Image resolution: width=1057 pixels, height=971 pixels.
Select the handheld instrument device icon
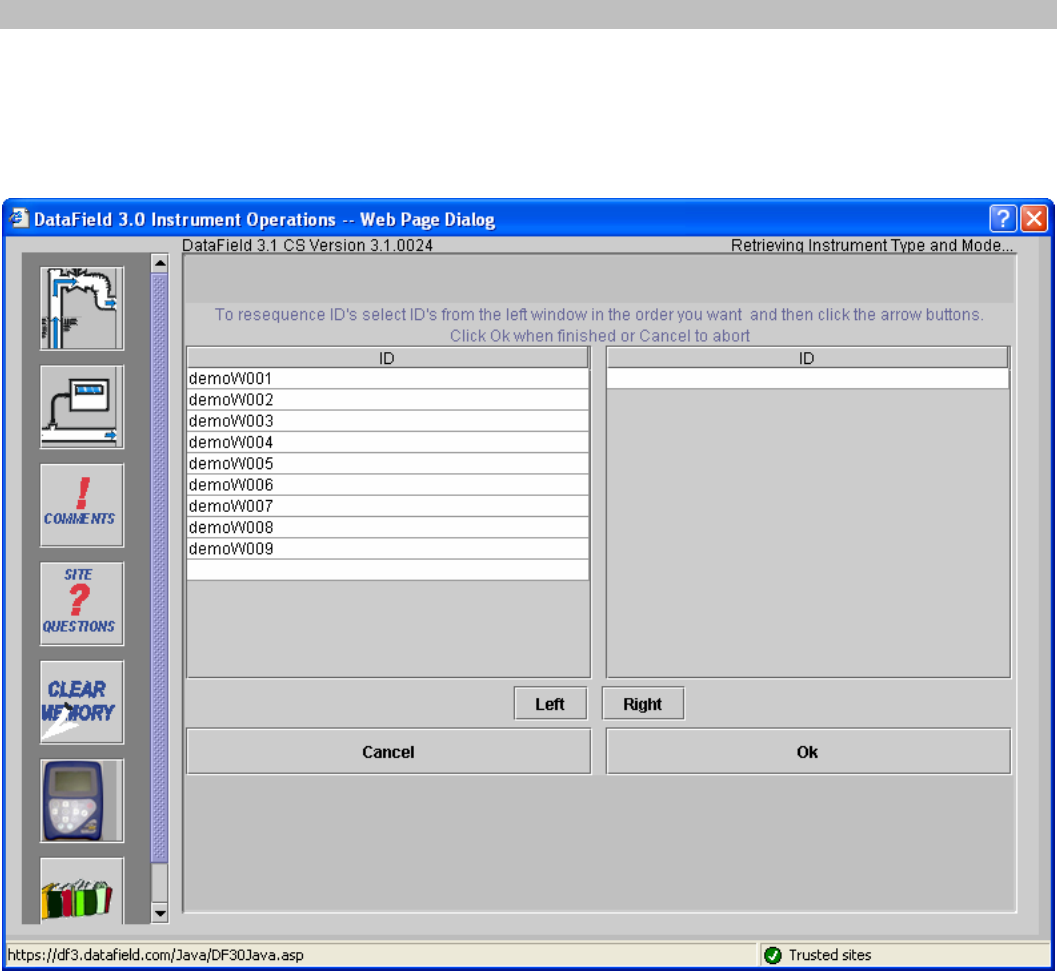(x=82, y=800)
